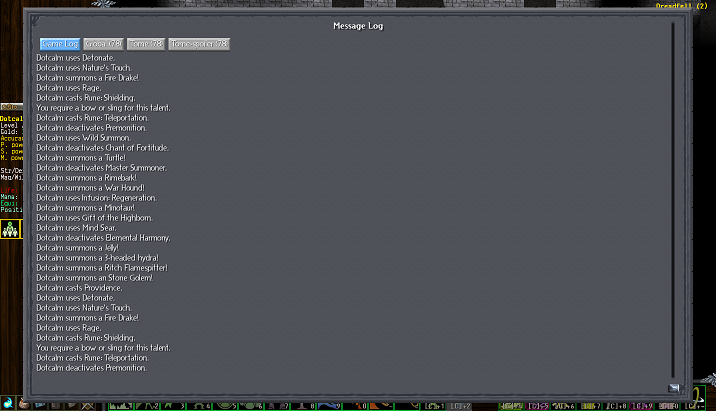Click the 'Dreadfell (2)' zone name text
Image resolution: width=716 pixels, height=411 pixels.
pos(681,5)
